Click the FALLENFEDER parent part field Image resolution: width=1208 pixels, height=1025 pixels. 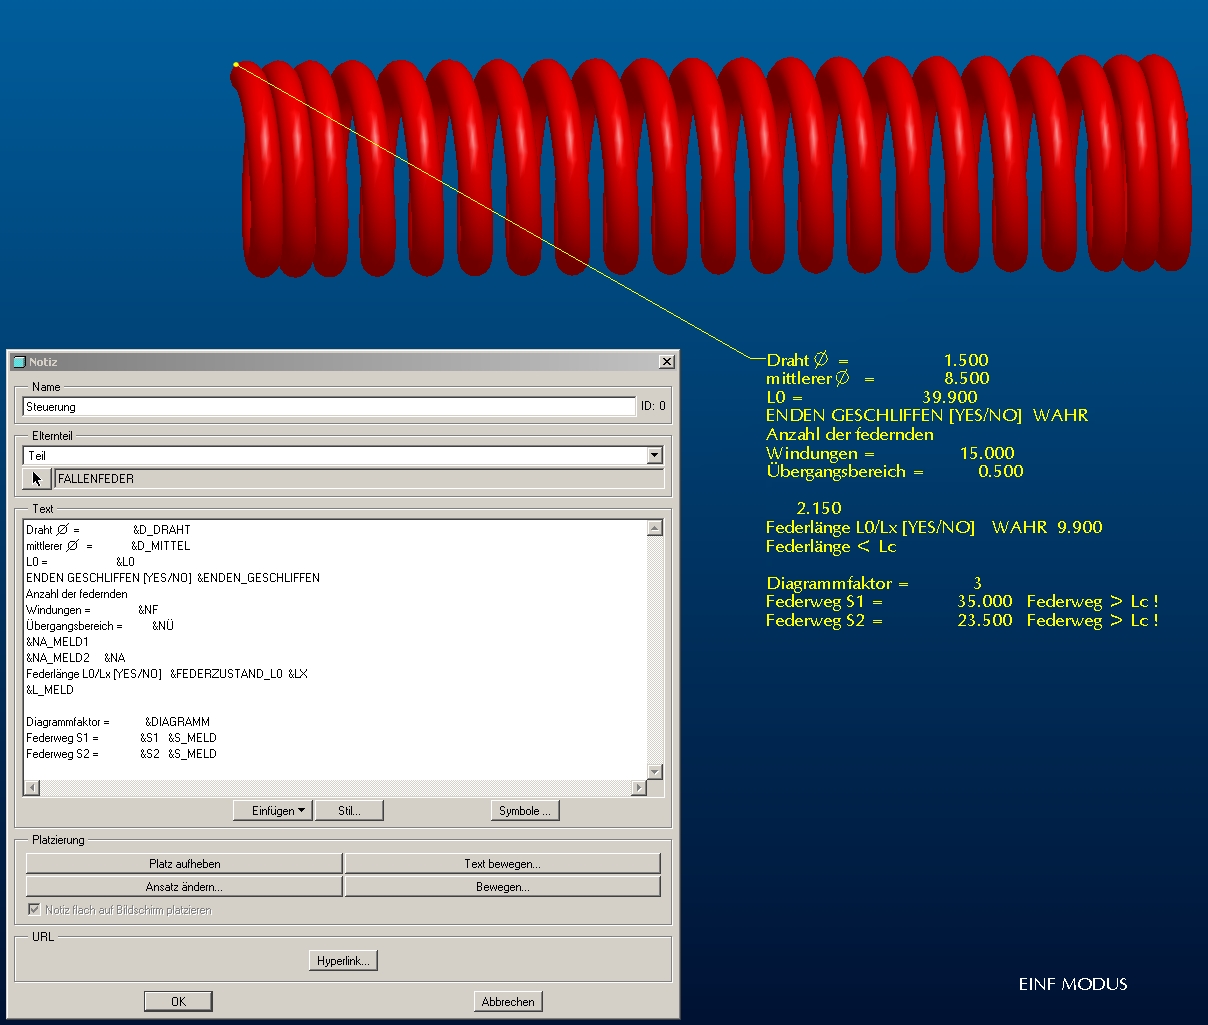[359, 479]
